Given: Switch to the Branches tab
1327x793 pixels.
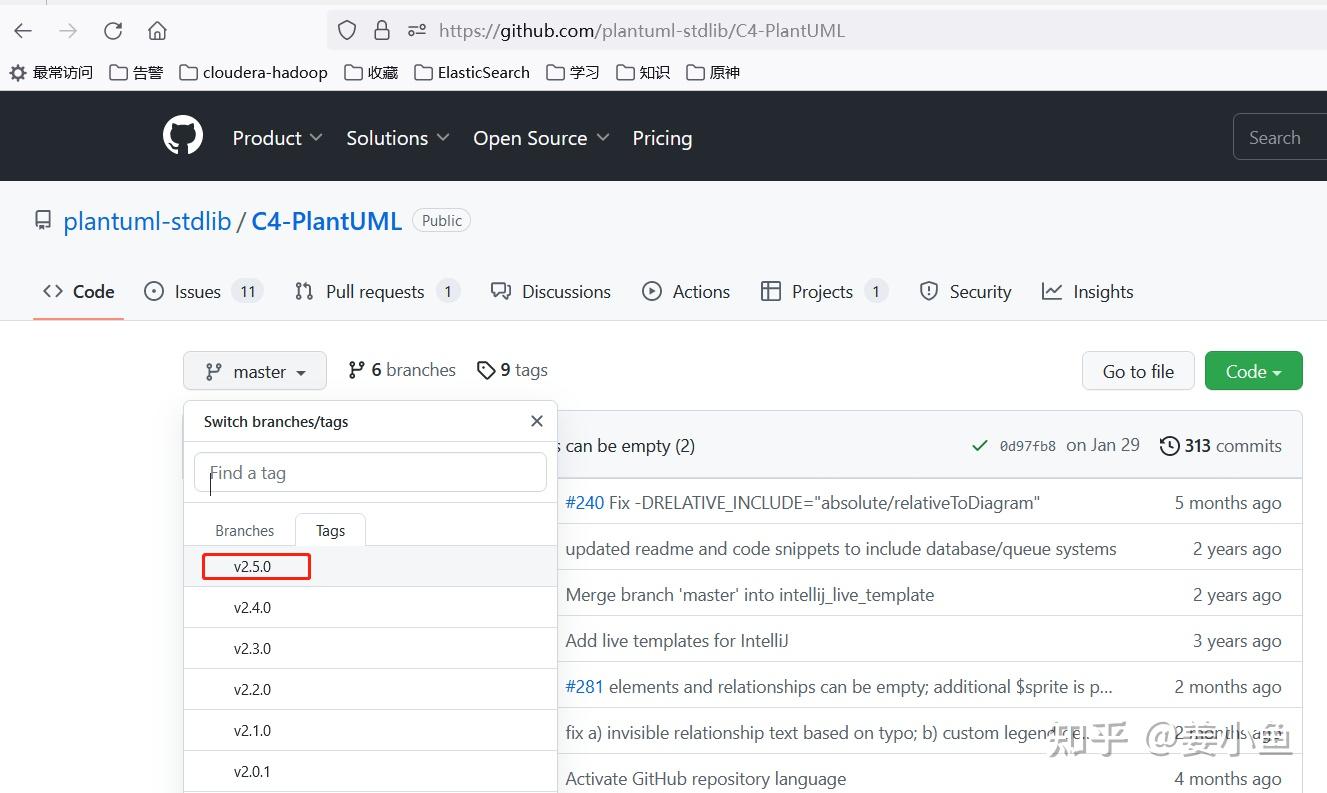Looking at the screenshot, I should coord(244,531).
